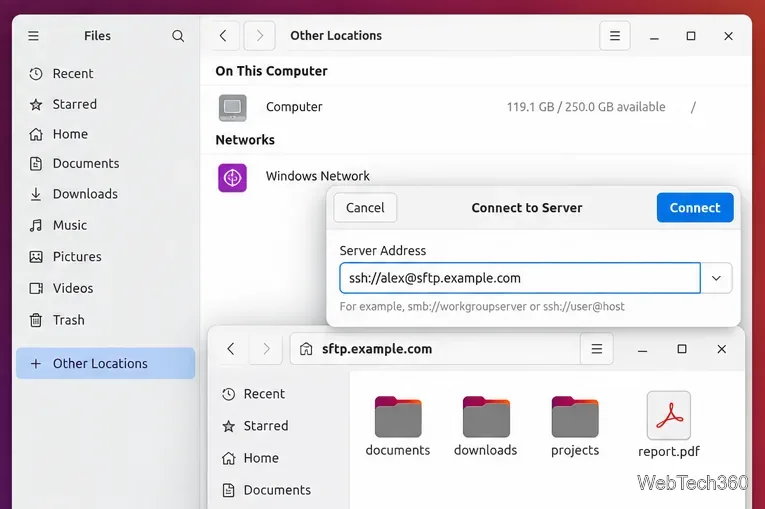Open Starred in sftp window sidebar

pyautogui.click(x=279, y=426)
